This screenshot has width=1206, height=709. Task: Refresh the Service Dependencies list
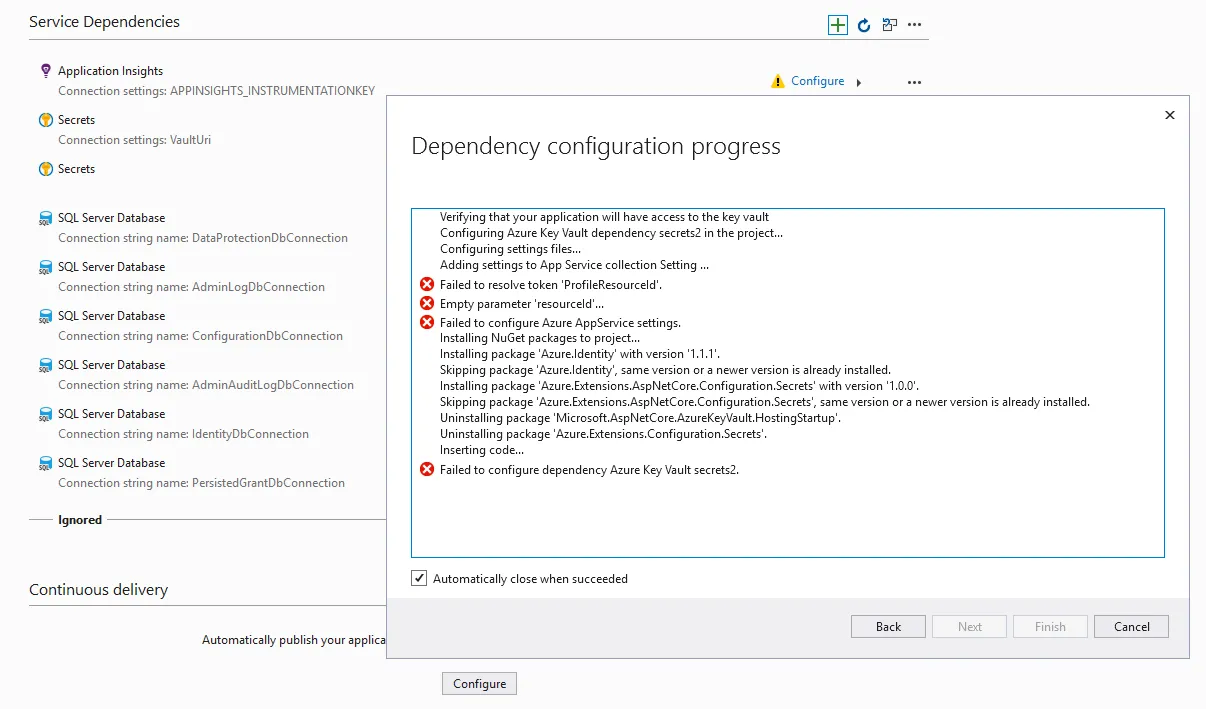pyautogui.click(x=865, y=25)
